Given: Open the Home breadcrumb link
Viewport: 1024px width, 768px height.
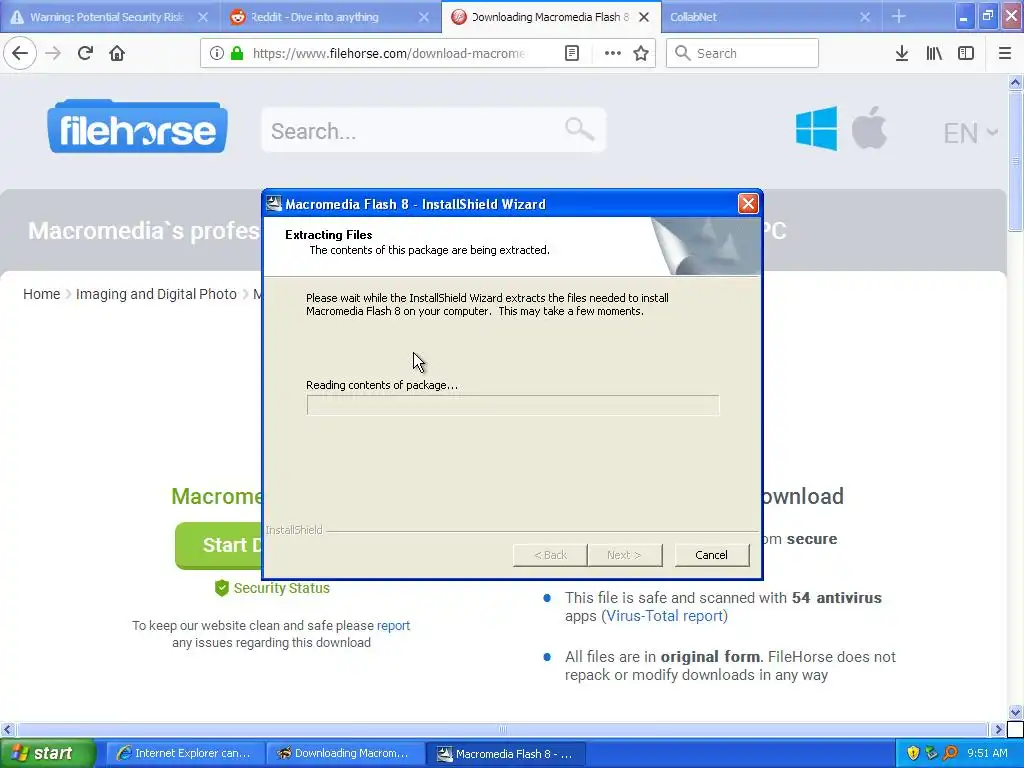Looking at the screenshot, I should tap(41, 294).
